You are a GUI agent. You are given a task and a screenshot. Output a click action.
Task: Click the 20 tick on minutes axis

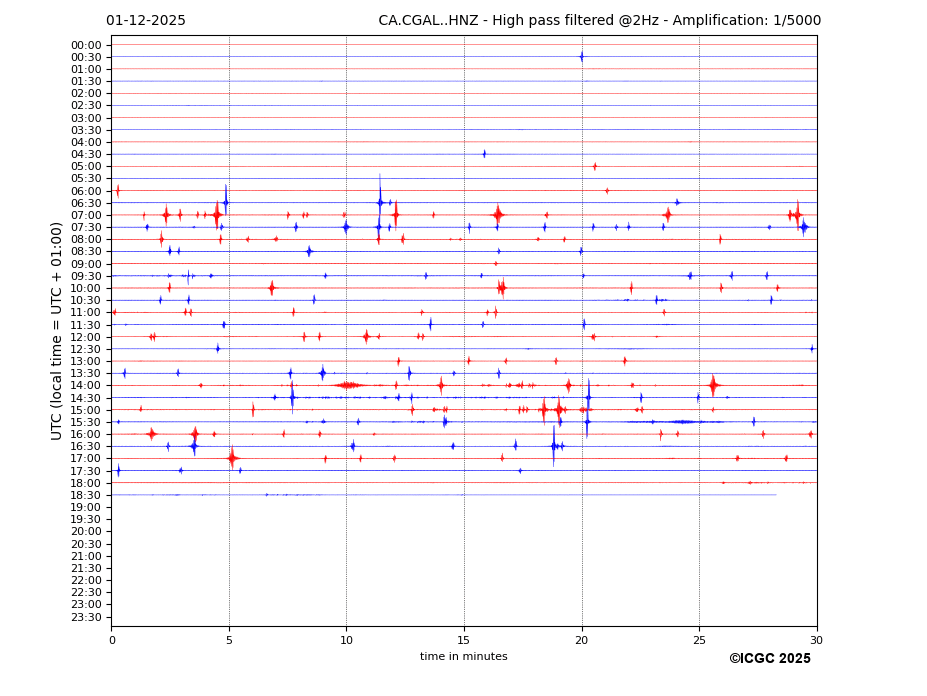tap(582, 639)
